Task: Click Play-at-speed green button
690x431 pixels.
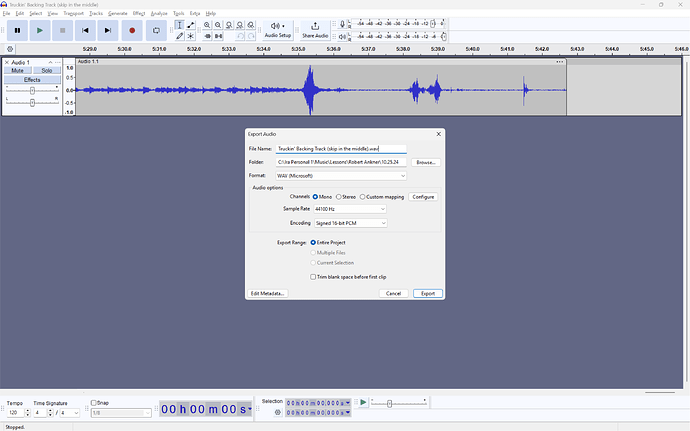Action: click(x=363, y=402)
